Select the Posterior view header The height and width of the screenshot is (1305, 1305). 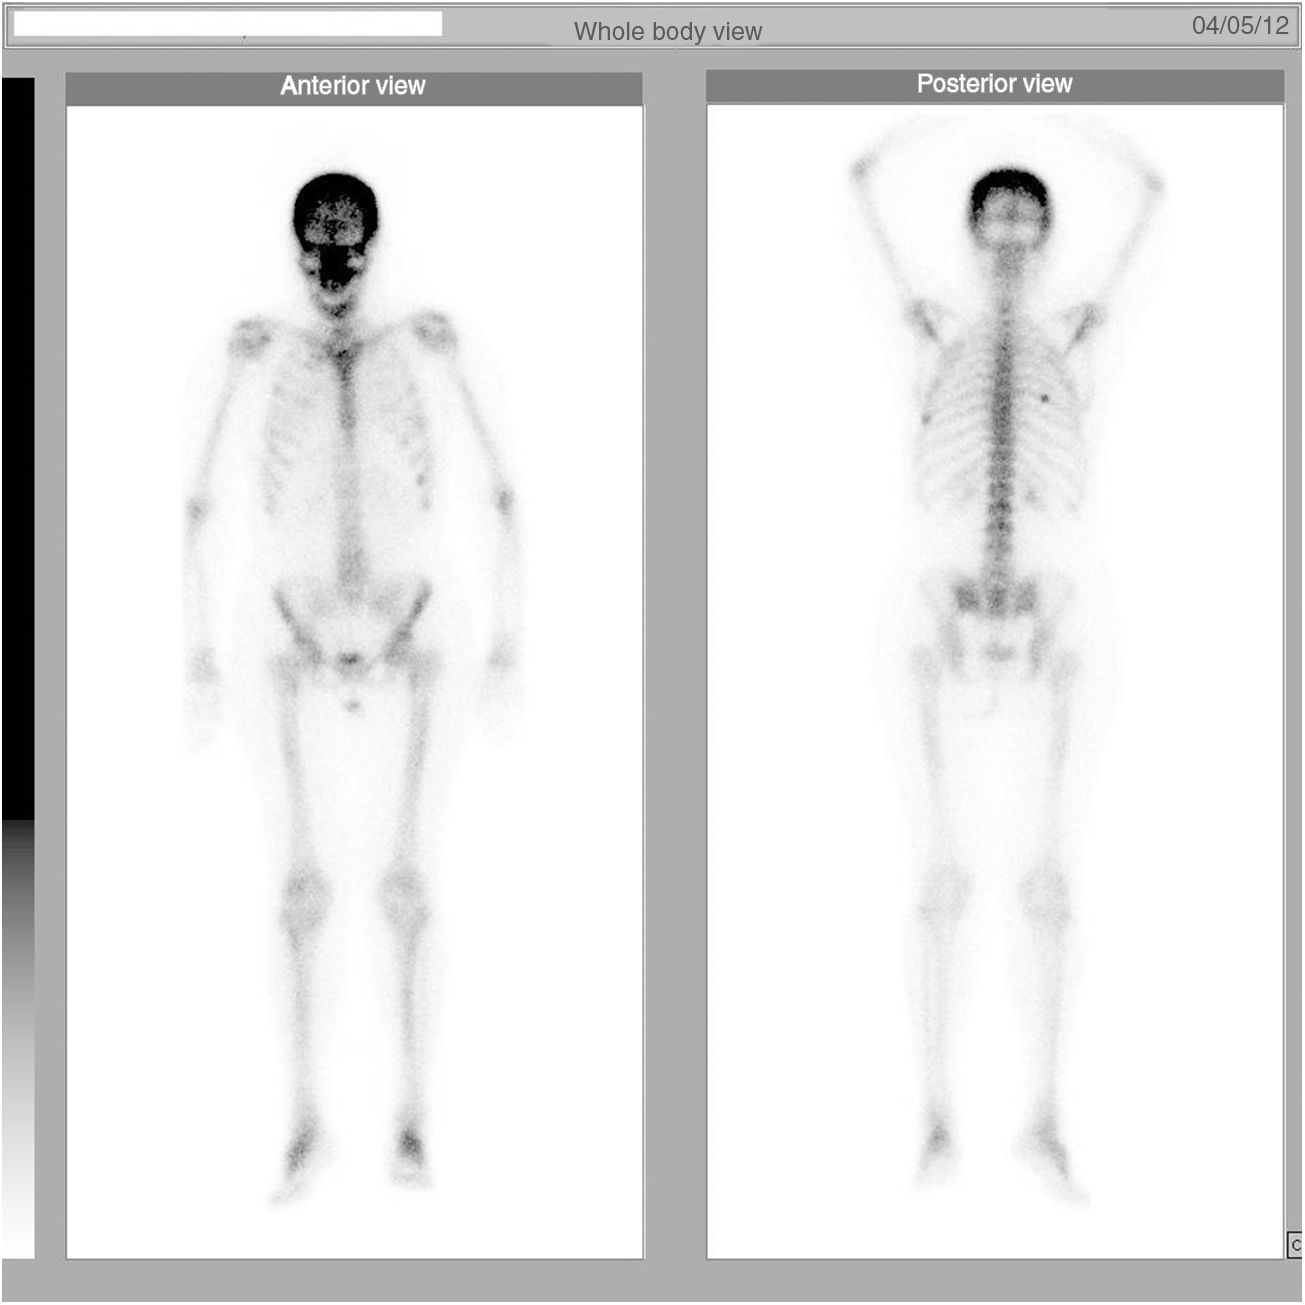(x=994, y=85)
